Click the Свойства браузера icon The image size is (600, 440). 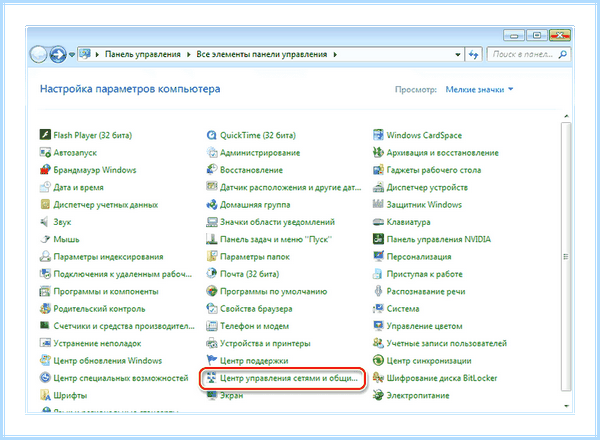212,308
